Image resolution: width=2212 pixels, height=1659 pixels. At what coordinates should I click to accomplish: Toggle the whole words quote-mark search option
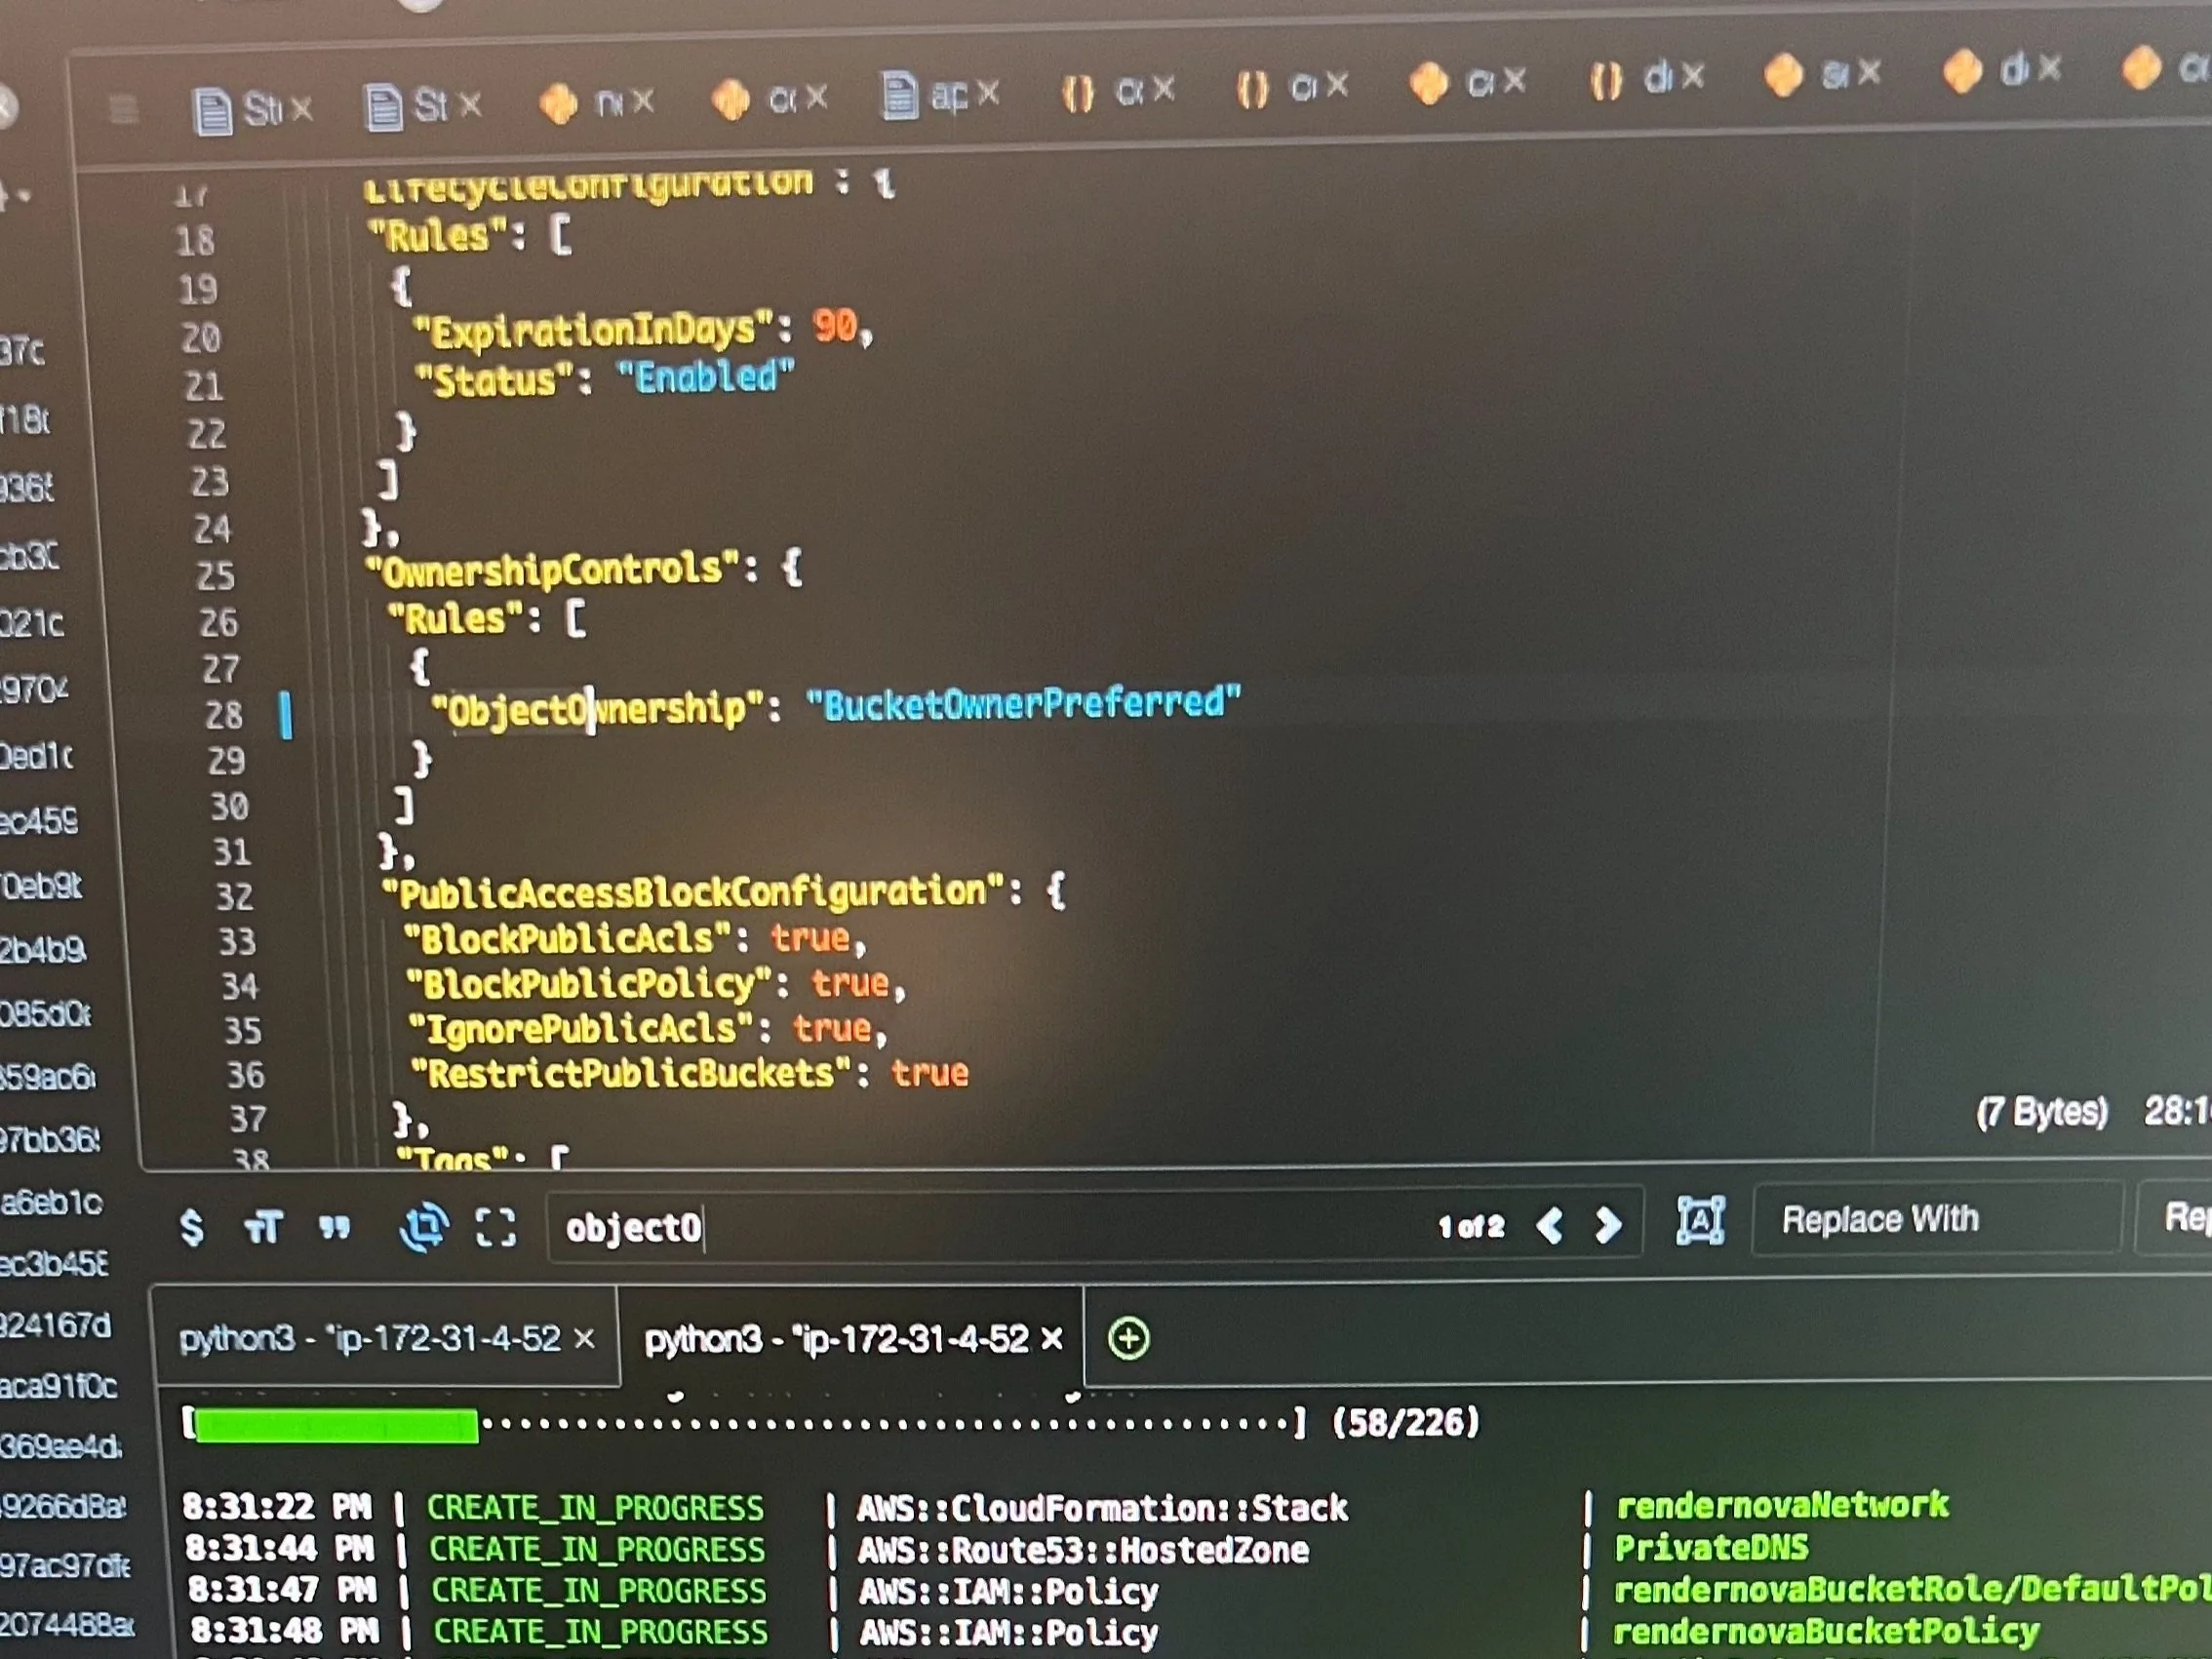click(x=335, y=1227)
